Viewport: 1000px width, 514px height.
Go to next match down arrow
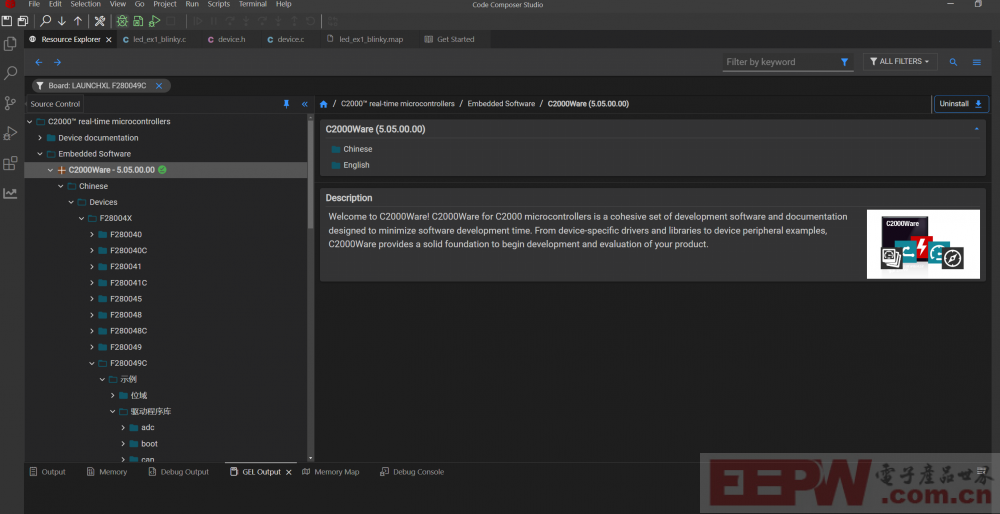pyautogui.click(x=62, y=21)
